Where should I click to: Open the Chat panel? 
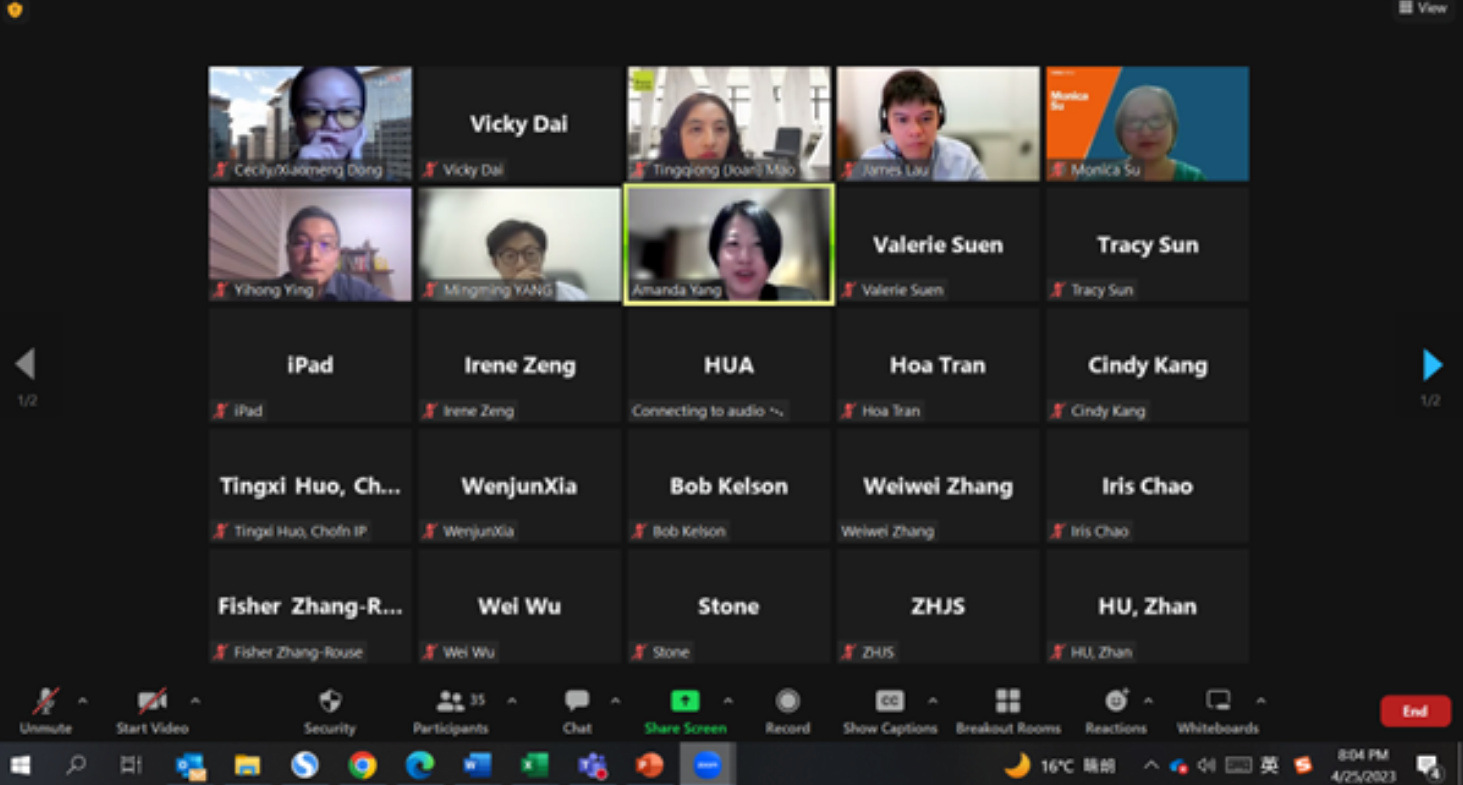point(577,702)
